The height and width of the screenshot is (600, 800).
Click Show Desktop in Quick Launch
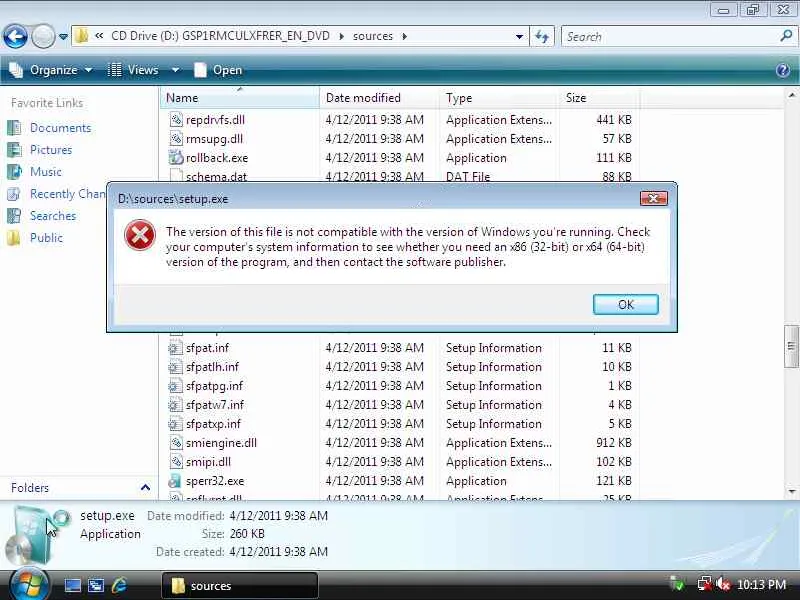[72, 585]
